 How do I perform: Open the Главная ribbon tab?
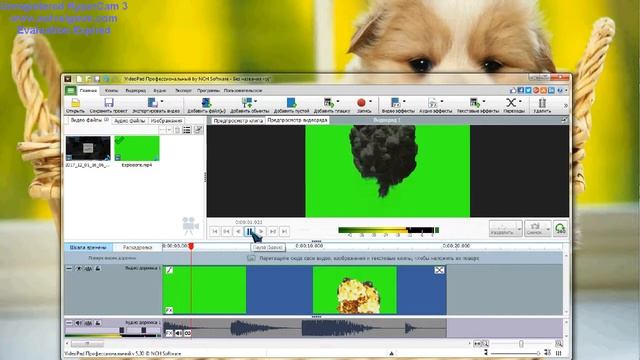pos(88,91)
